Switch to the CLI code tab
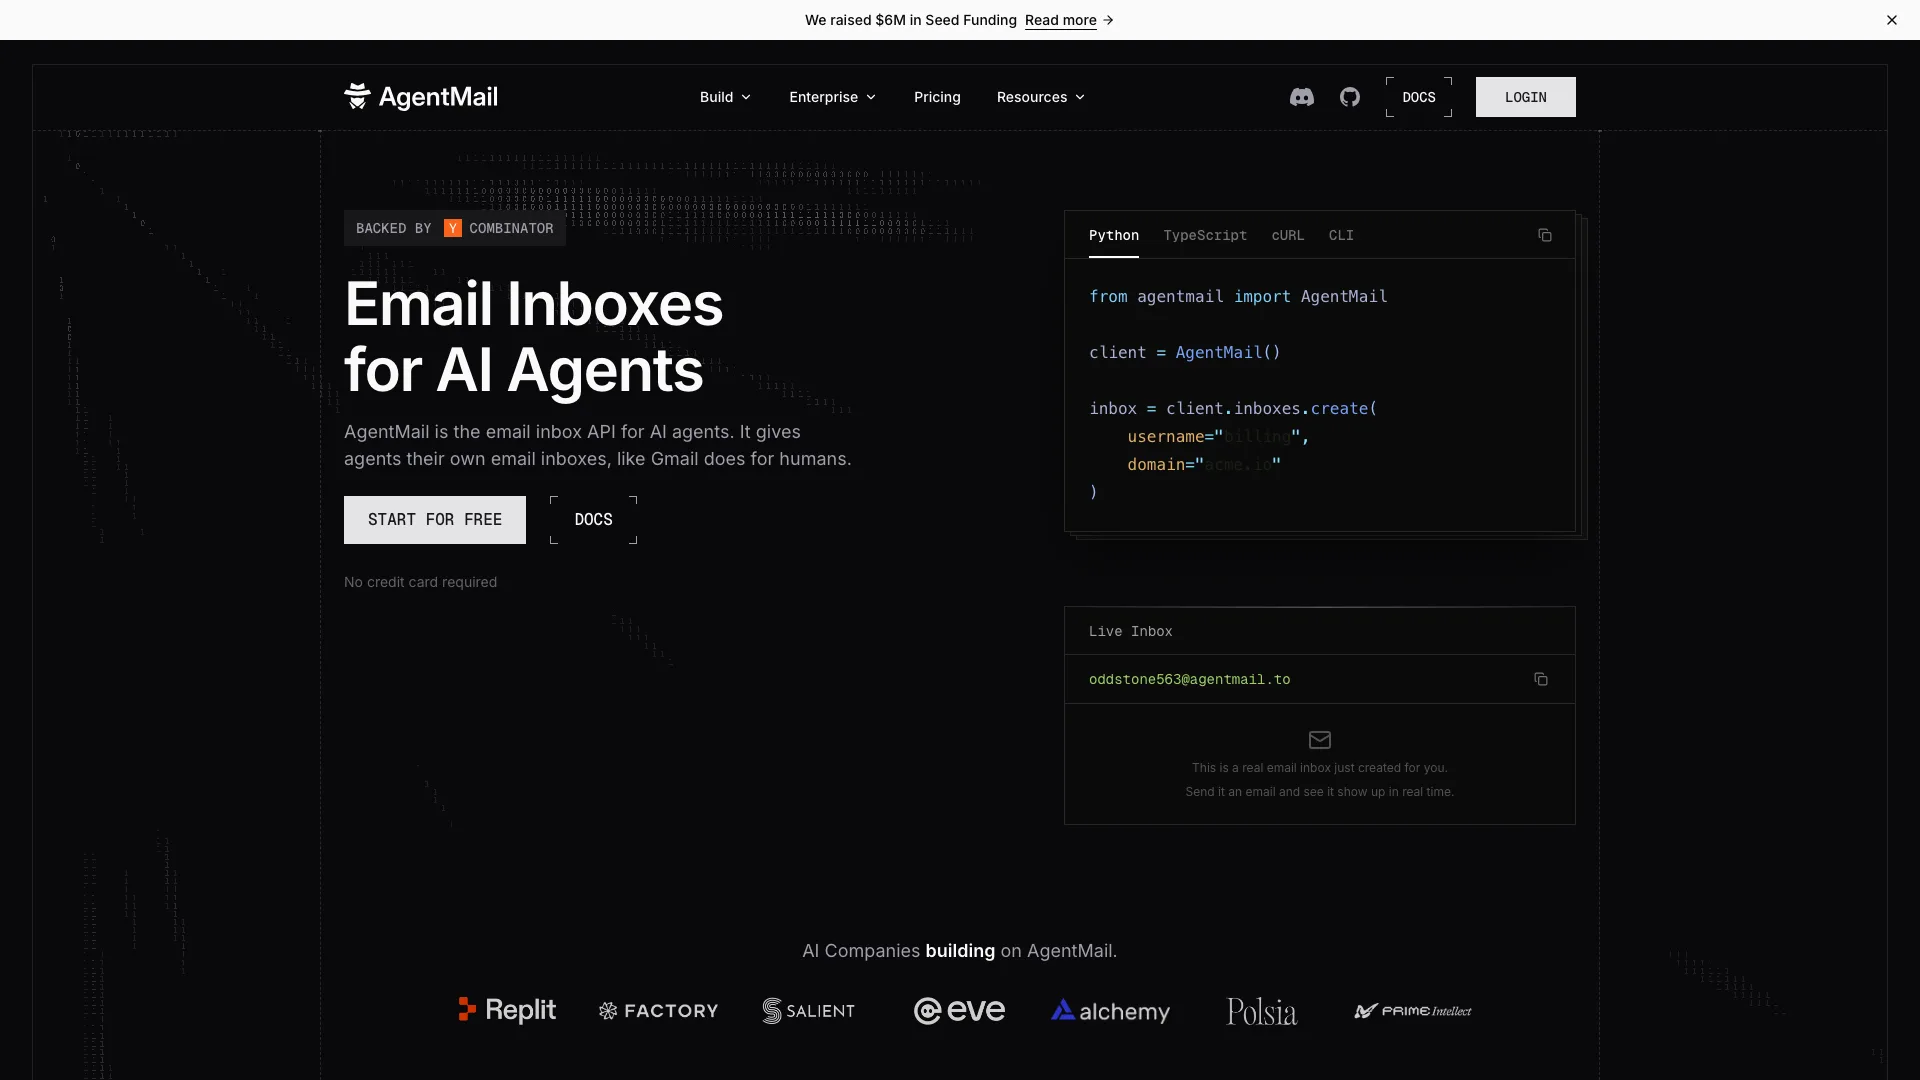This screenshot has width=1920, height=1080. pos(1341,235)
